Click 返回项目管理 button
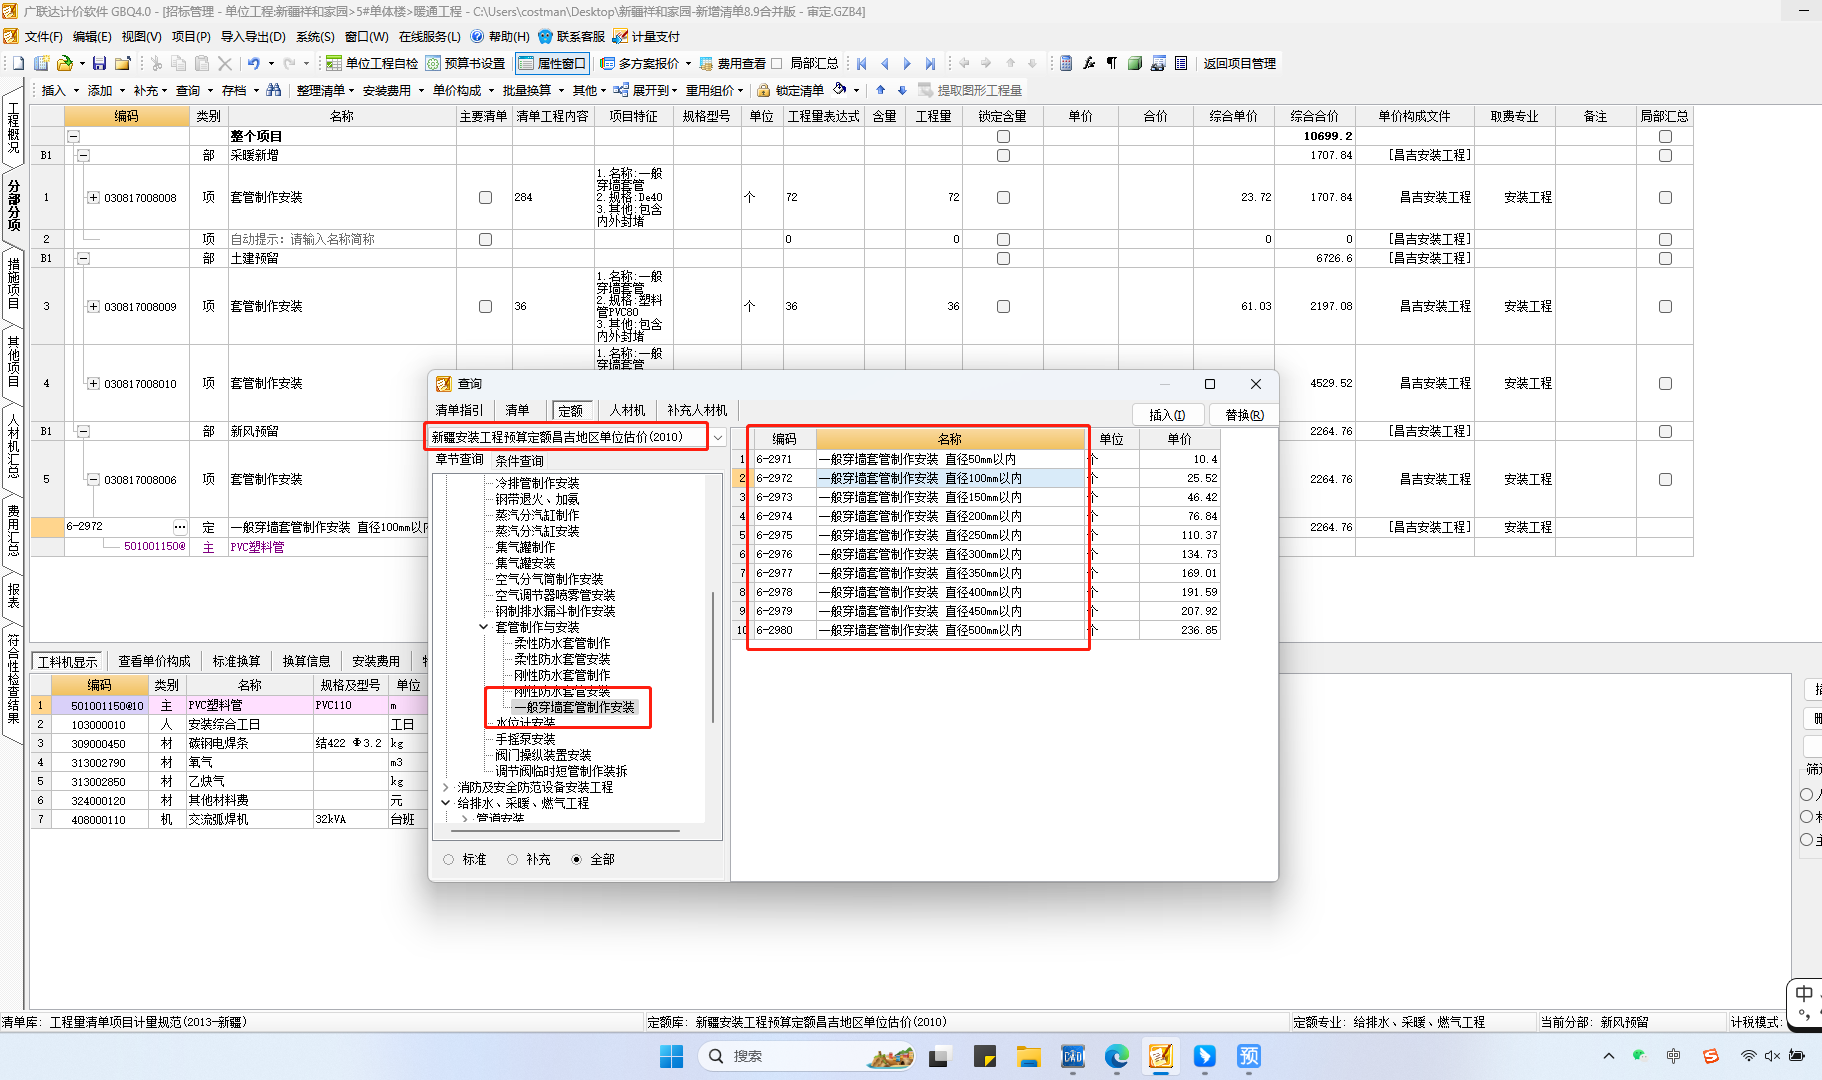 pos(1239,63)
